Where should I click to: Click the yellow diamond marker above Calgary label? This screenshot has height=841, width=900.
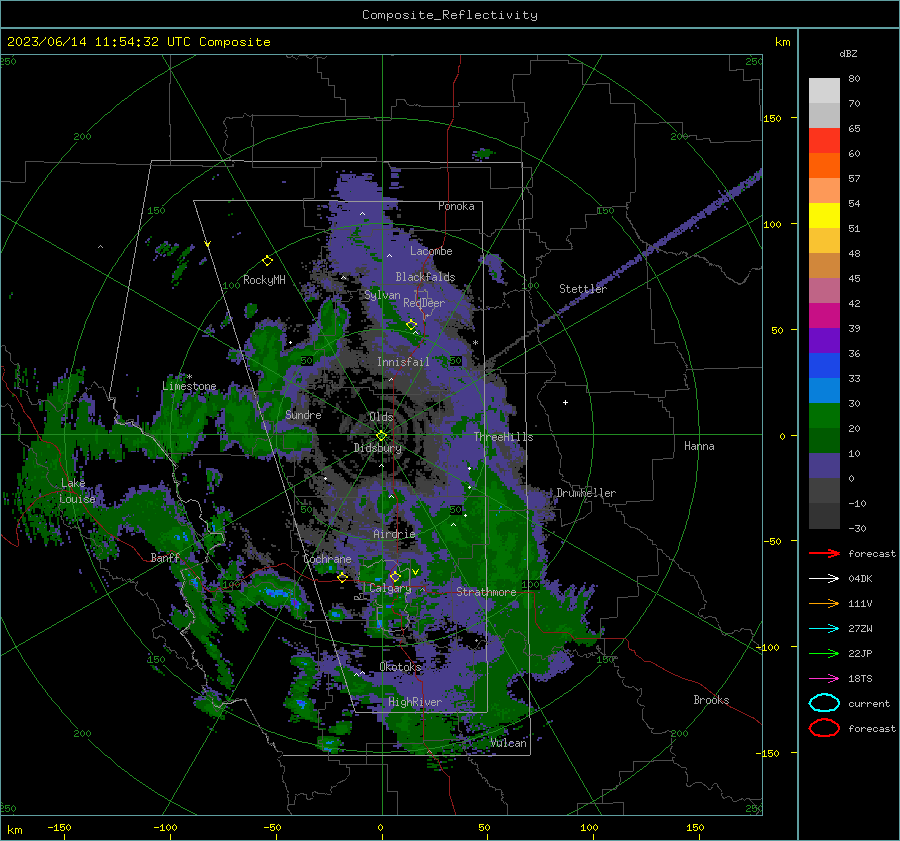coord(395,576)
